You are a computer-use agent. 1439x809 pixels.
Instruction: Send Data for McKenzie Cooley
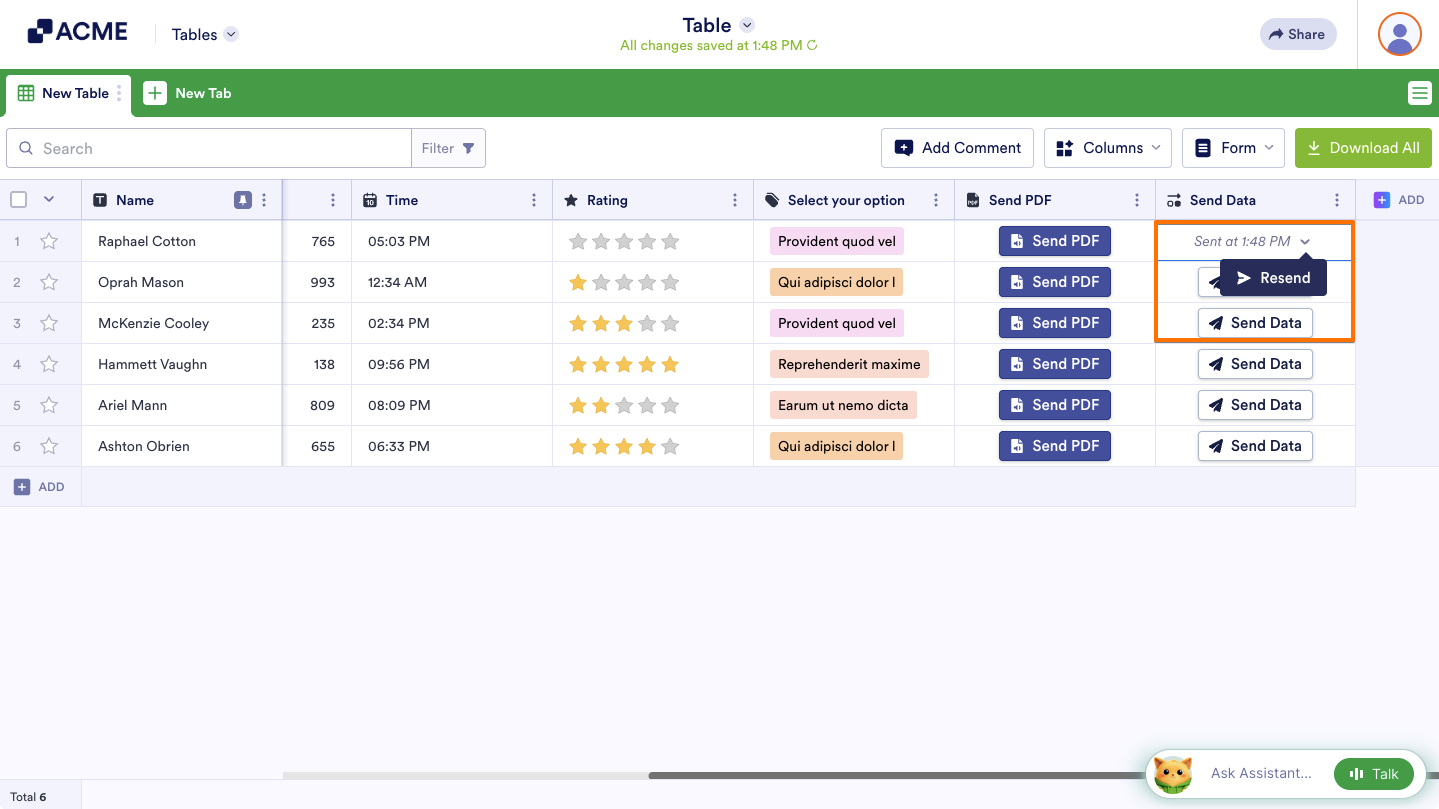coord(1255,323)
